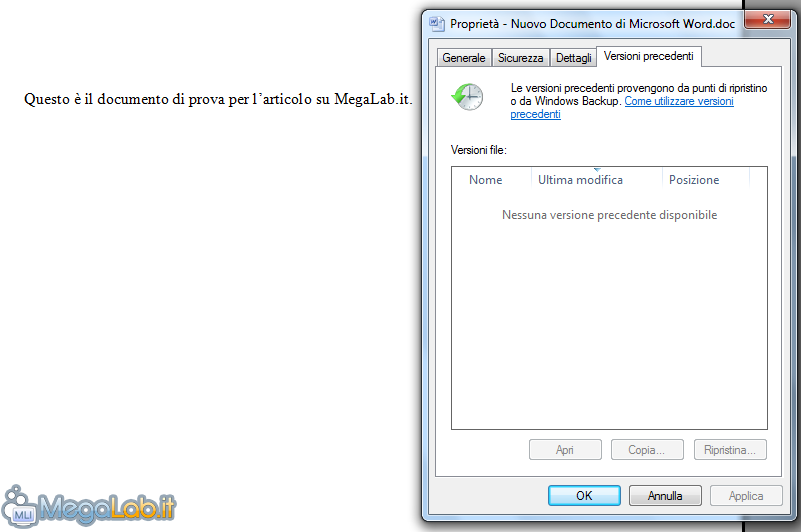Screen dimensions: 801x532
Task: Close the Proprietà dialog with X
Action: point(767,19)
